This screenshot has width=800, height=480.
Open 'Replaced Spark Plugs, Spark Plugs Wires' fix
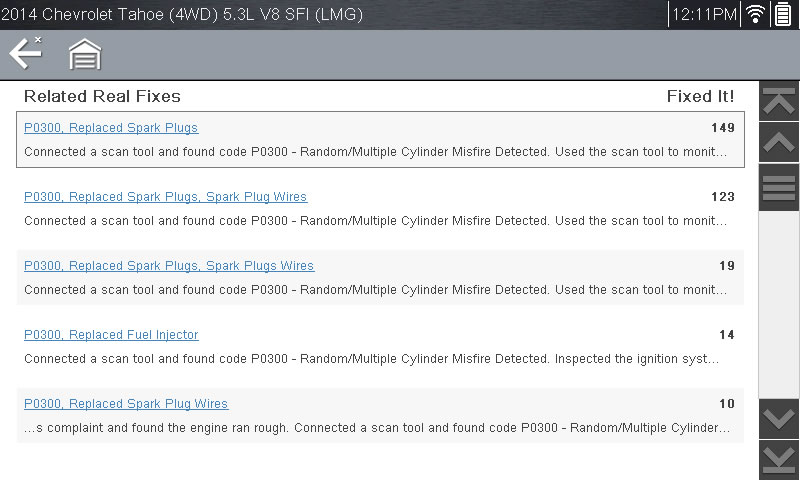point(169,266)
